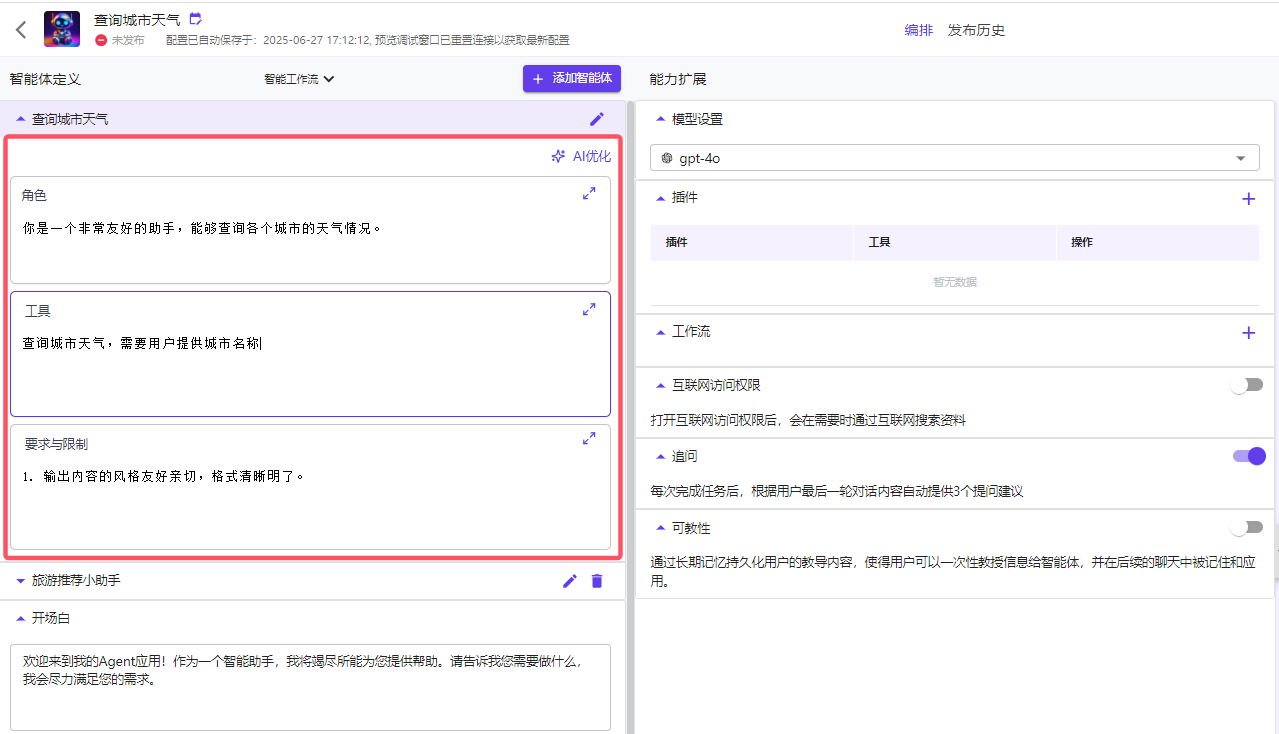The image size is (1279, 734).
Task: Collapse the 追问 section
Action: 660,456
